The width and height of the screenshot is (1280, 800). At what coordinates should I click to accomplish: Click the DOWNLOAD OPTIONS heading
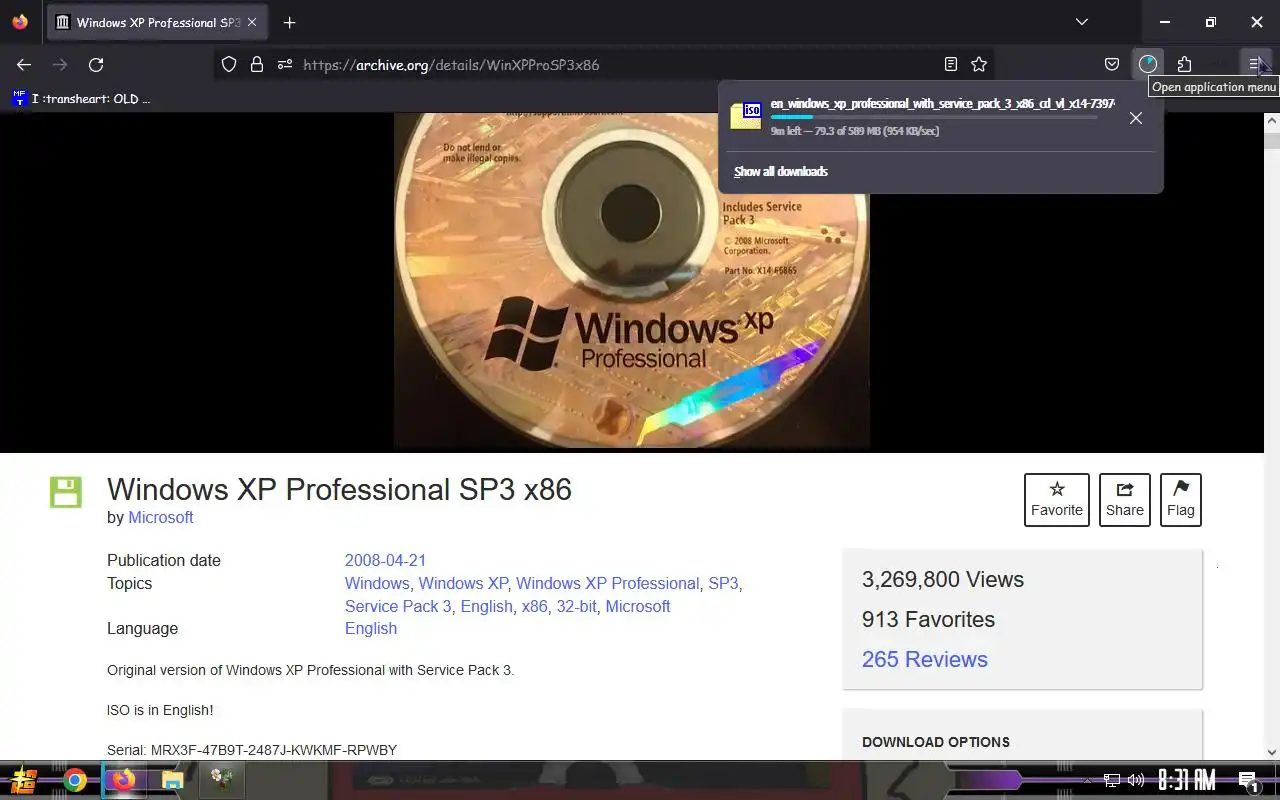[x=936, y=742]
